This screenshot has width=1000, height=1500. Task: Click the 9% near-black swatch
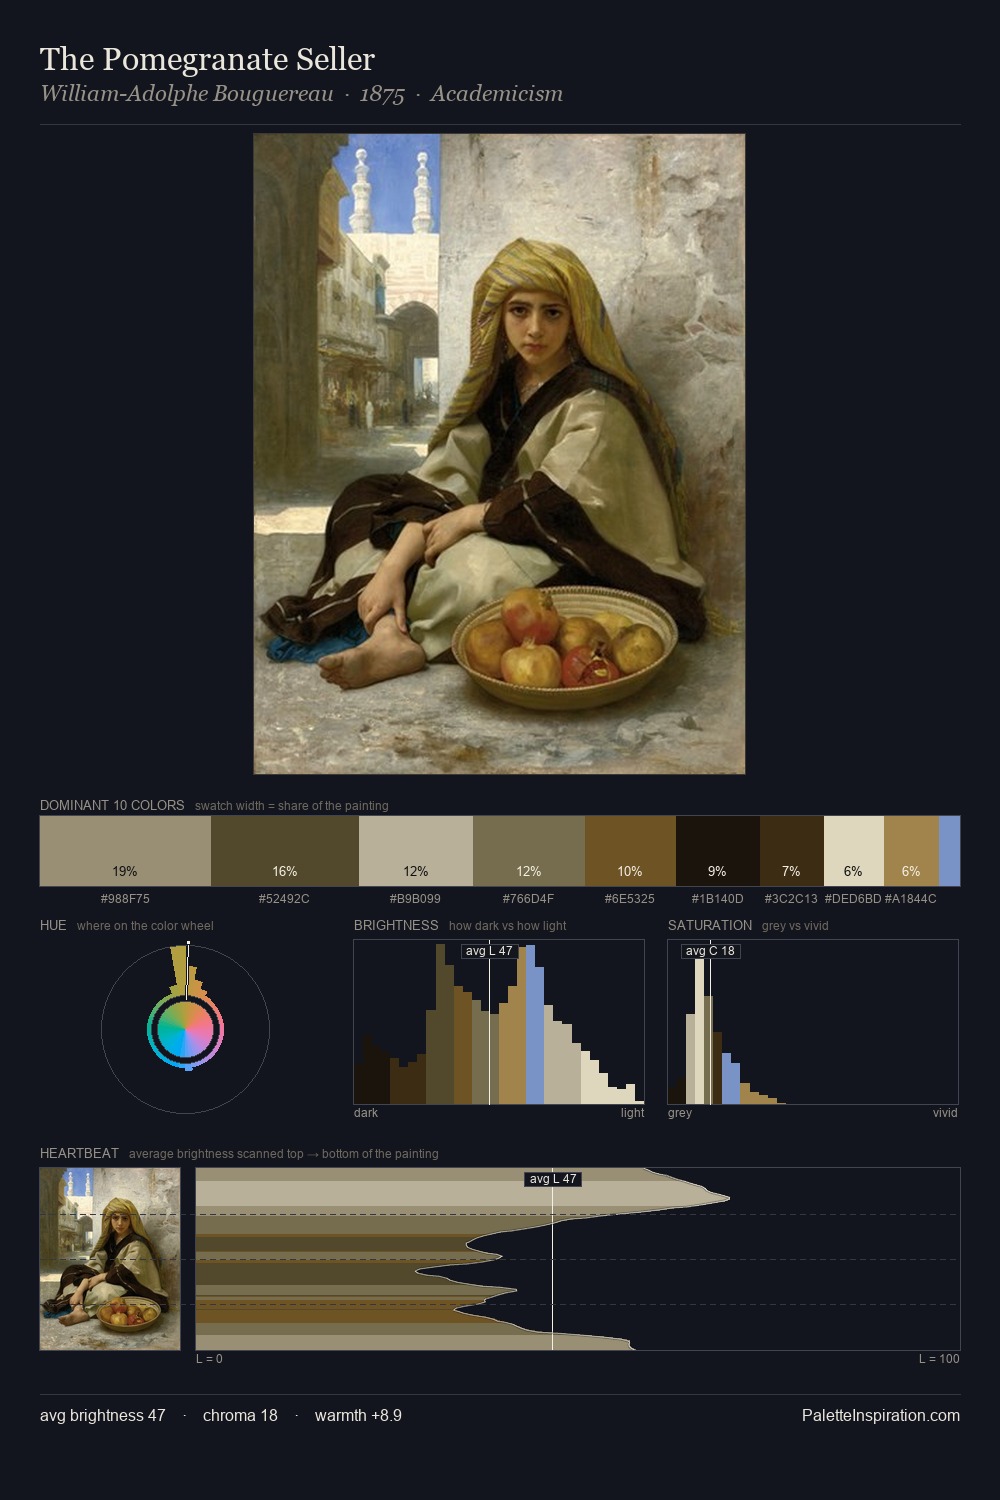(718, 851)
